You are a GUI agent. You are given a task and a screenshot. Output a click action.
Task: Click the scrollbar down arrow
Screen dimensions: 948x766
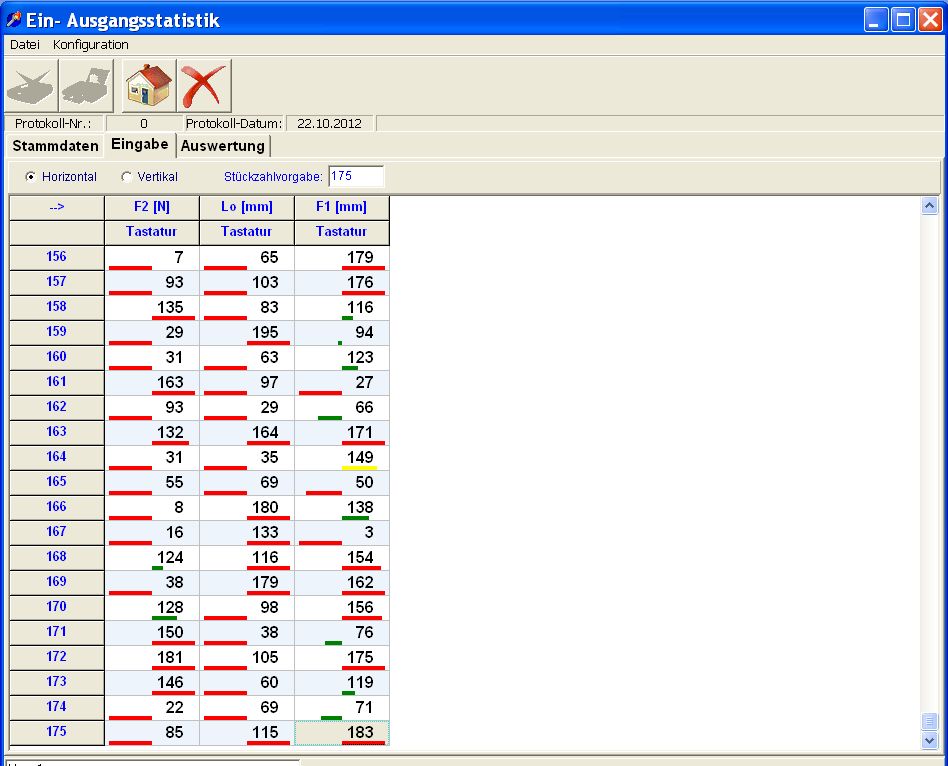tap(929, 740)
